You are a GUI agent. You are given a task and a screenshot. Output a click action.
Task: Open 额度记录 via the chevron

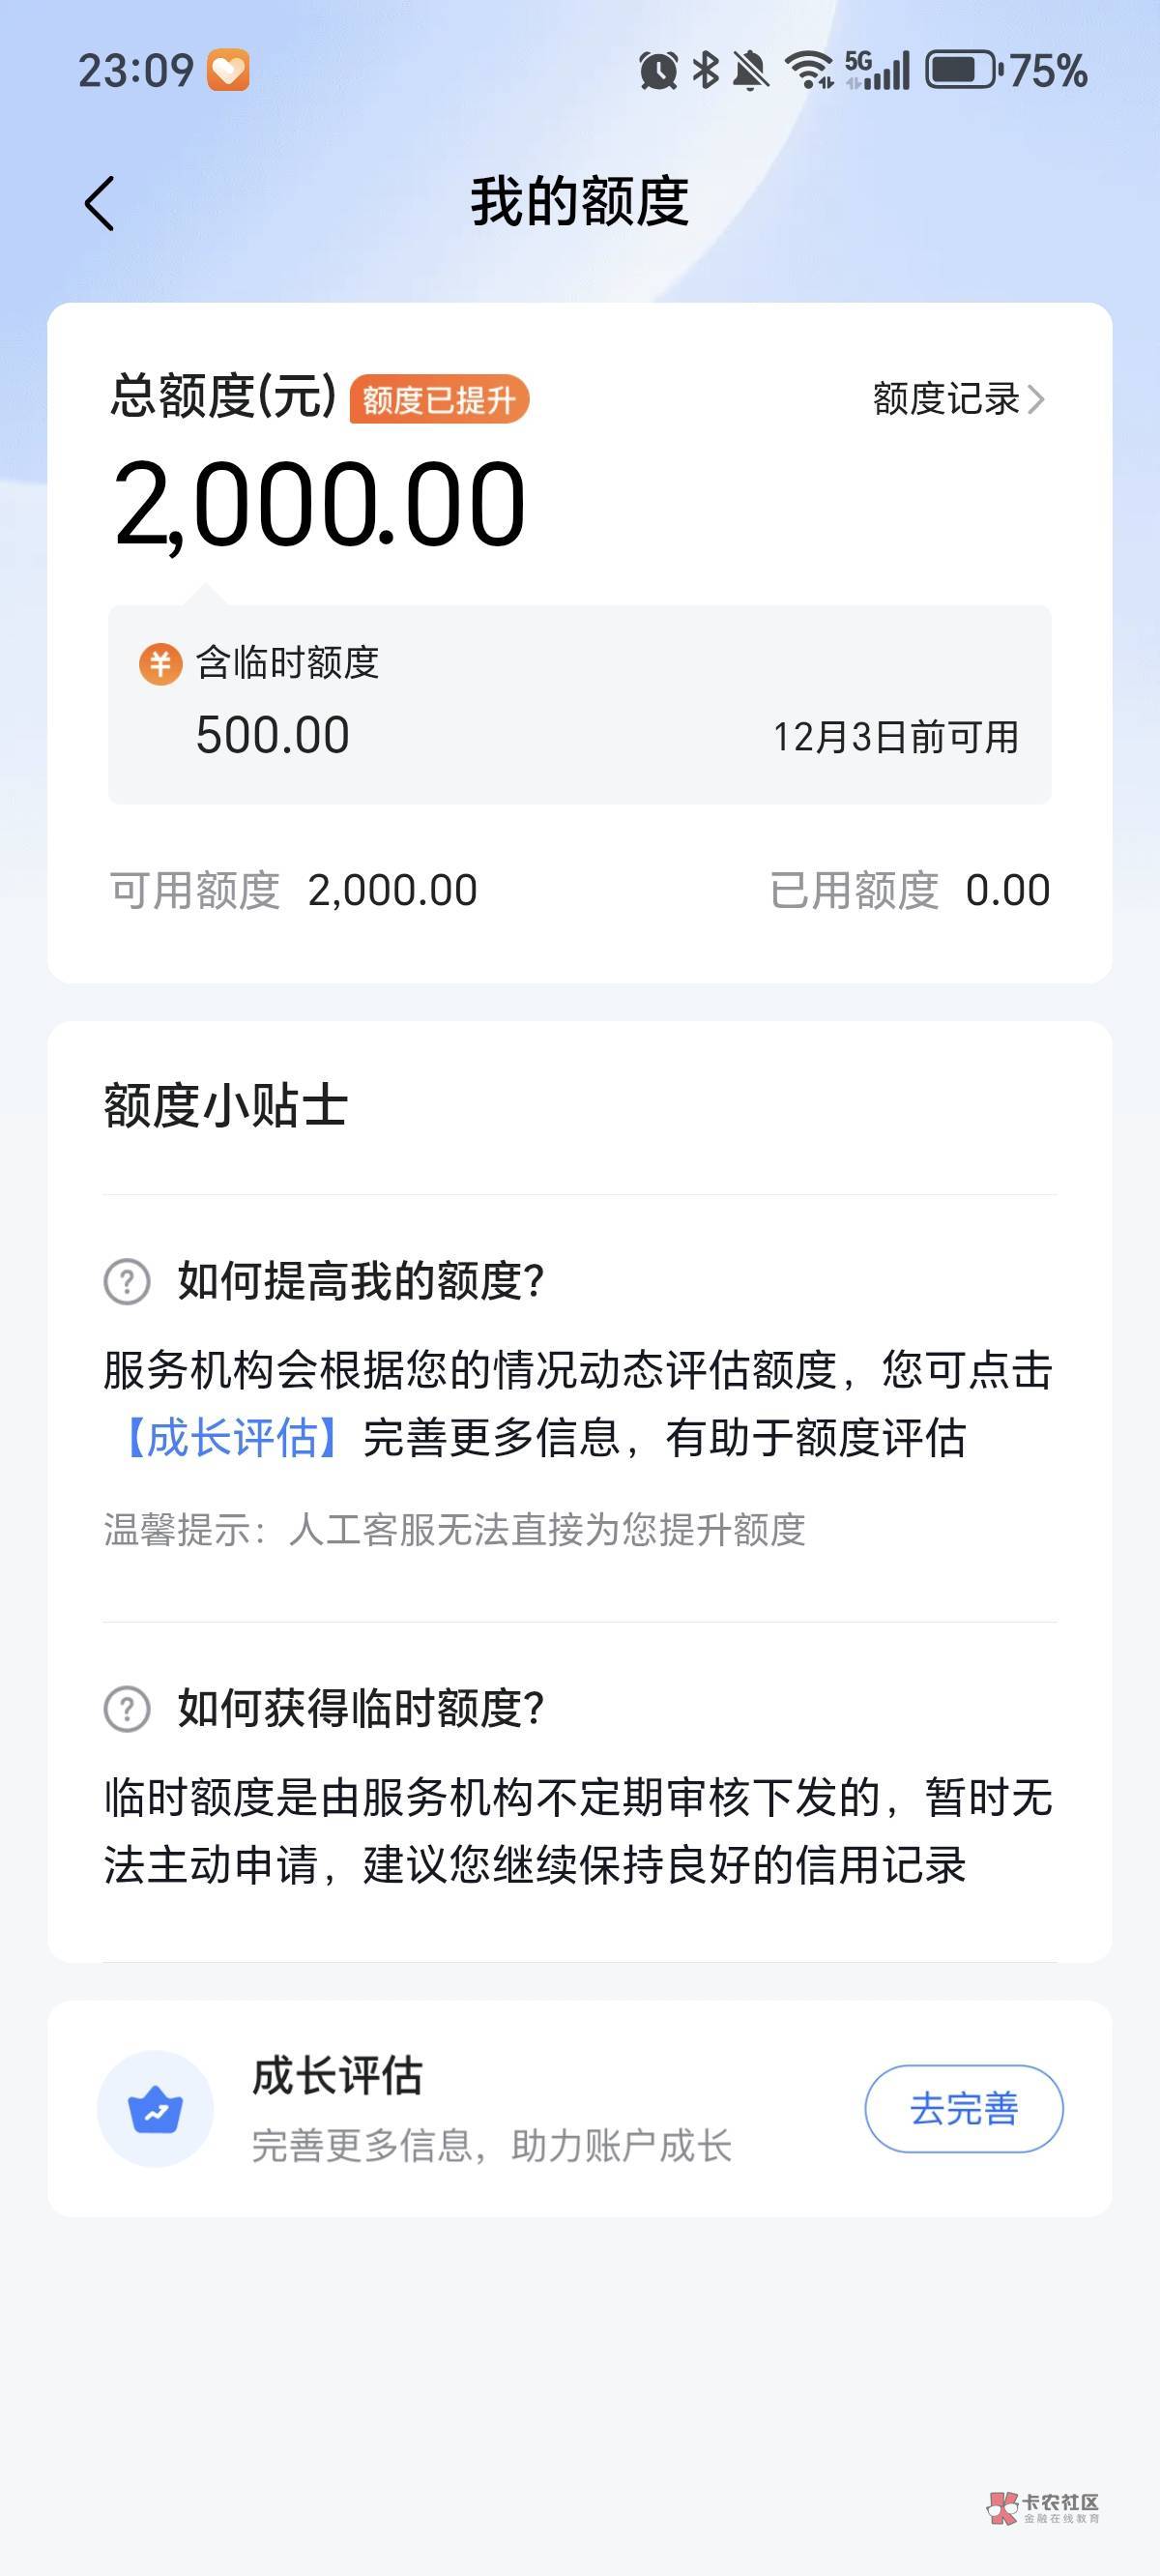[x=1035, y=399]
